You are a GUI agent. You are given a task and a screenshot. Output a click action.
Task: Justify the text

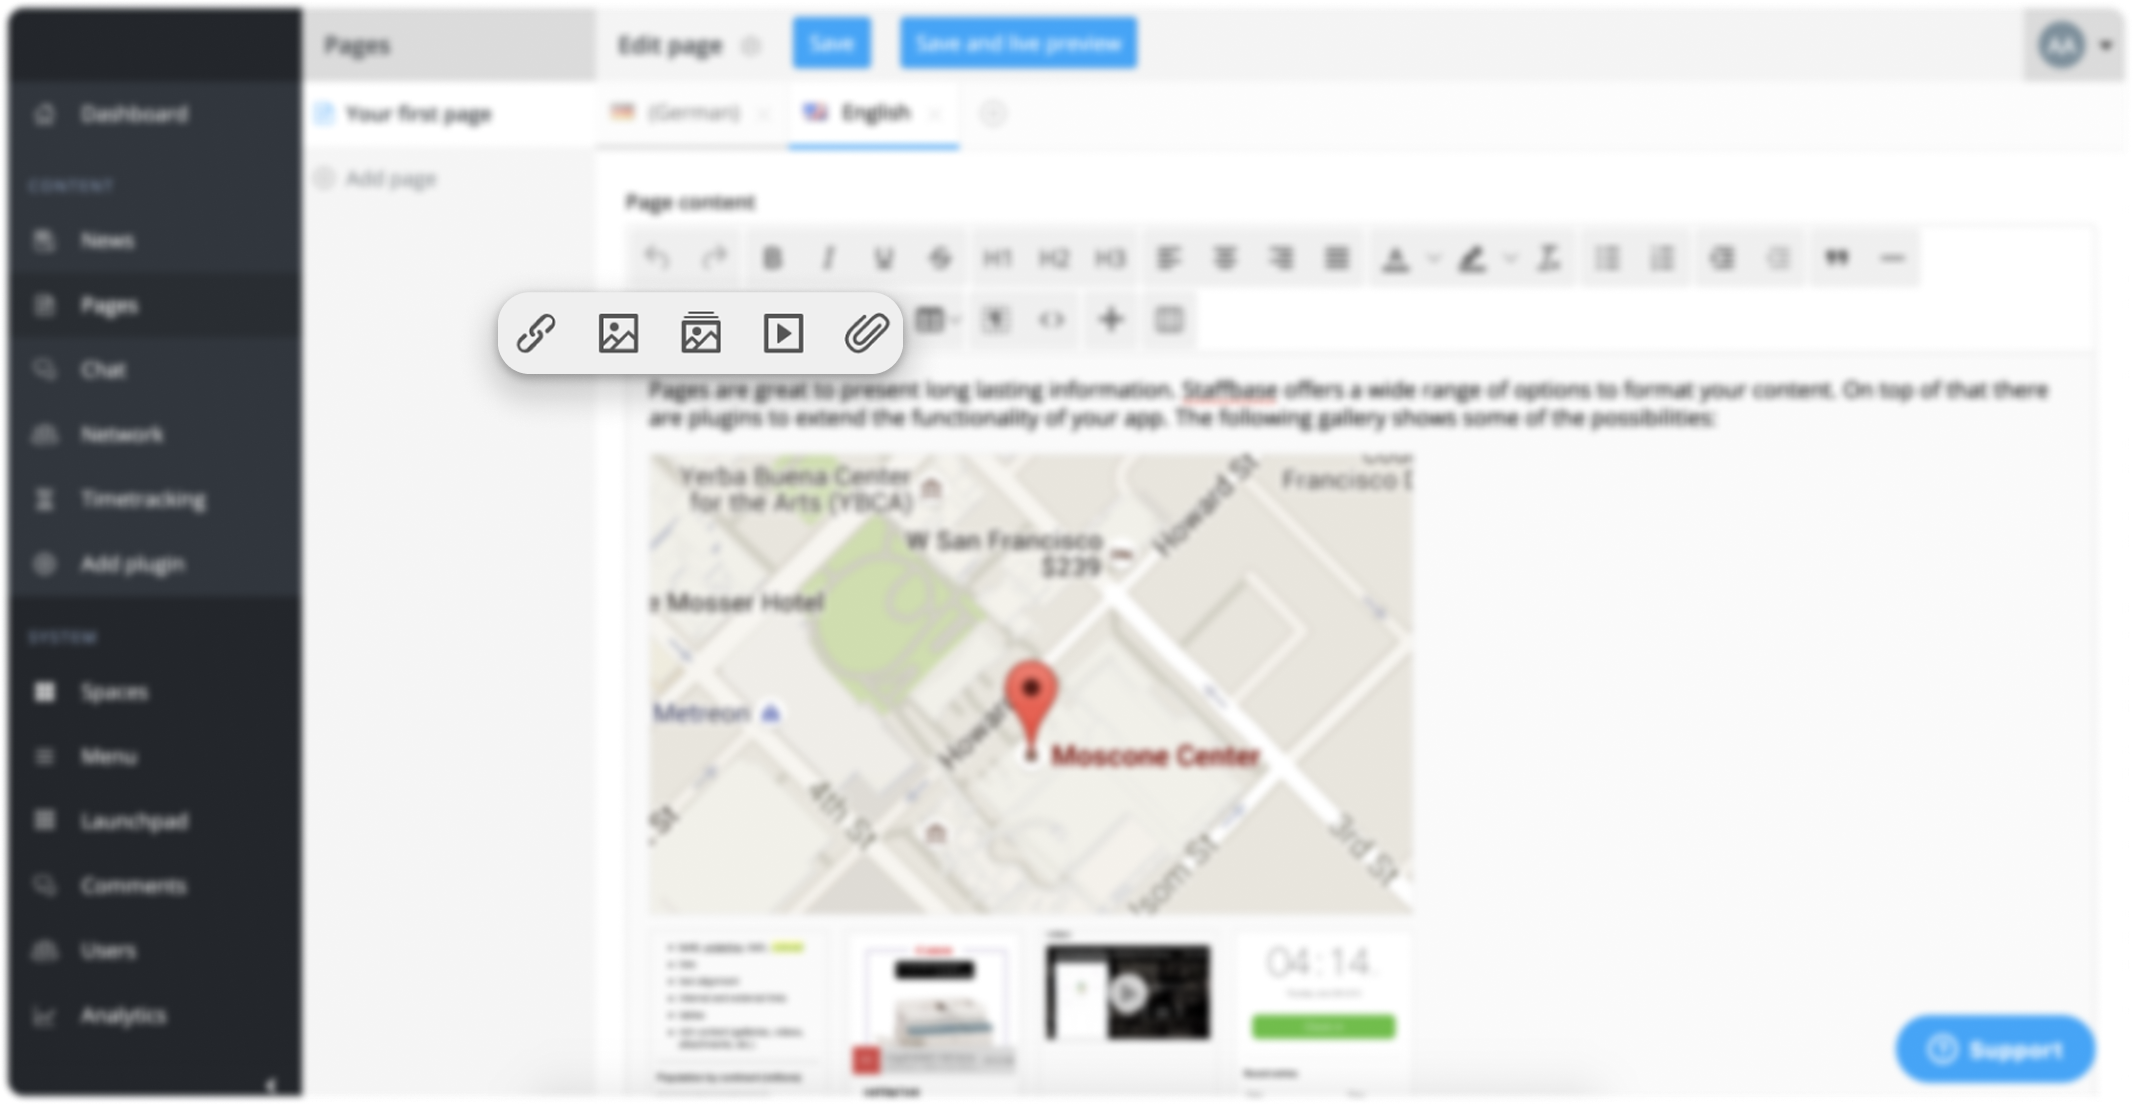pyautogui.click(x=1337, y=259)
